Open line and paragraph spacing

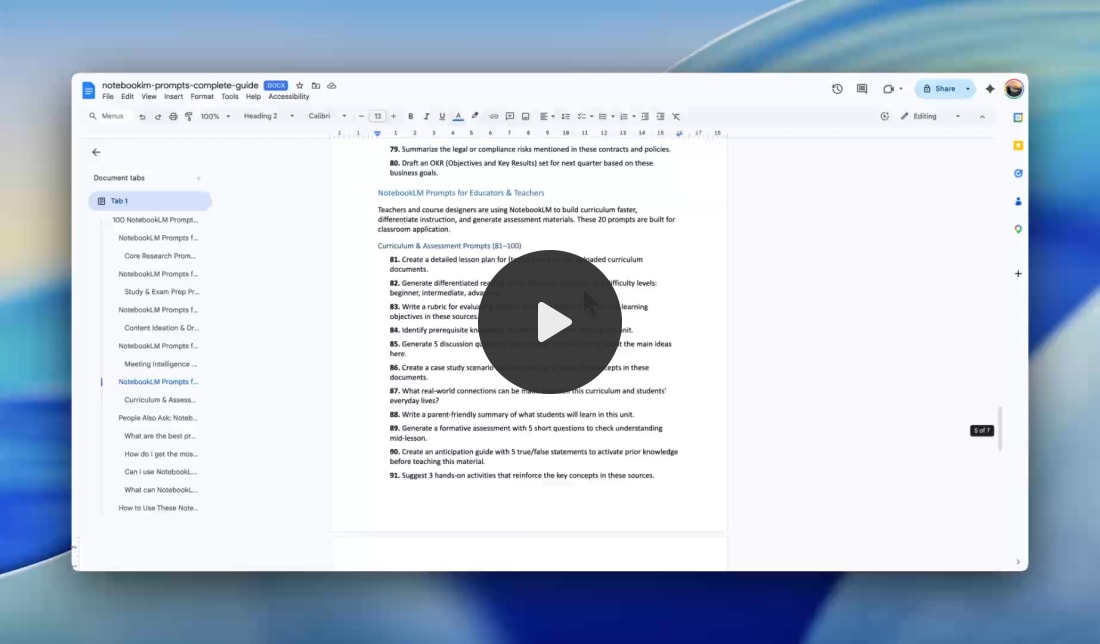pos(565,116)
